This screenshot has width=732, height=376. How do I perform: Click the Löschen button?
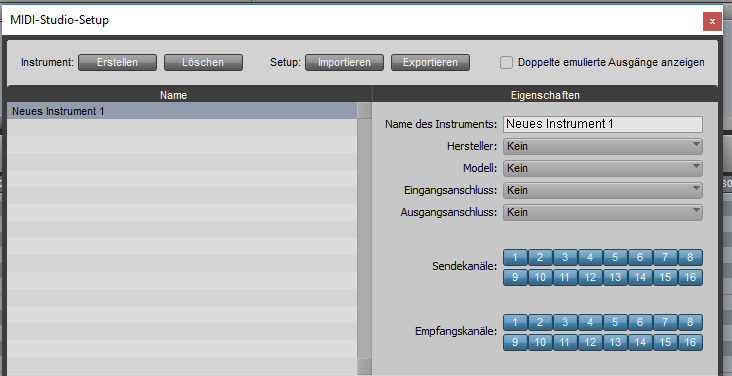click(x=203, y=63)
